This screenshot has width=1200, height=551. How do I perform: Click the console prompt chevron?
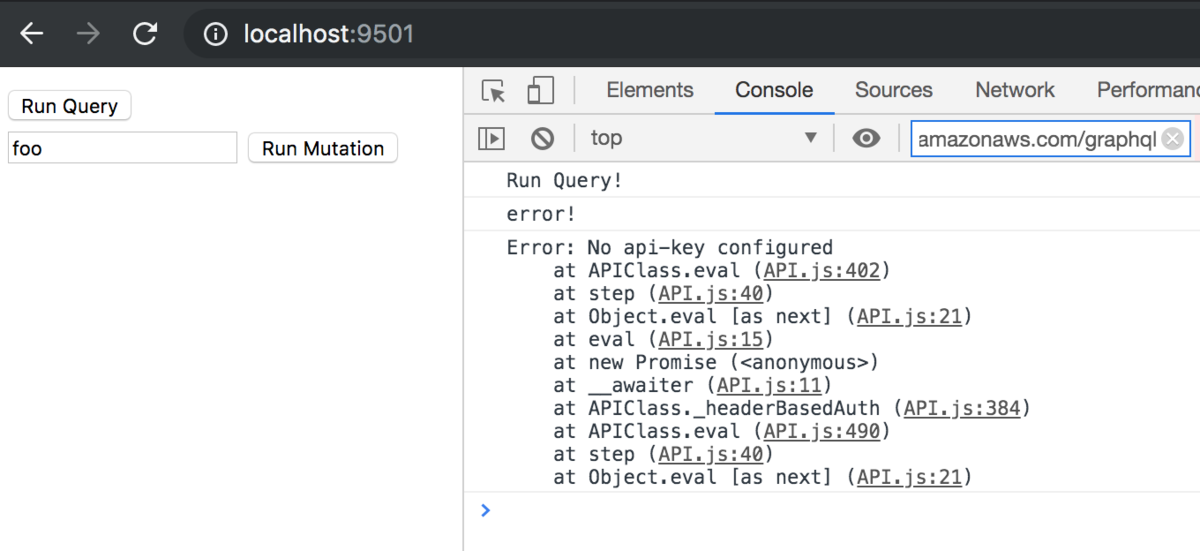(x=486, y=511)
